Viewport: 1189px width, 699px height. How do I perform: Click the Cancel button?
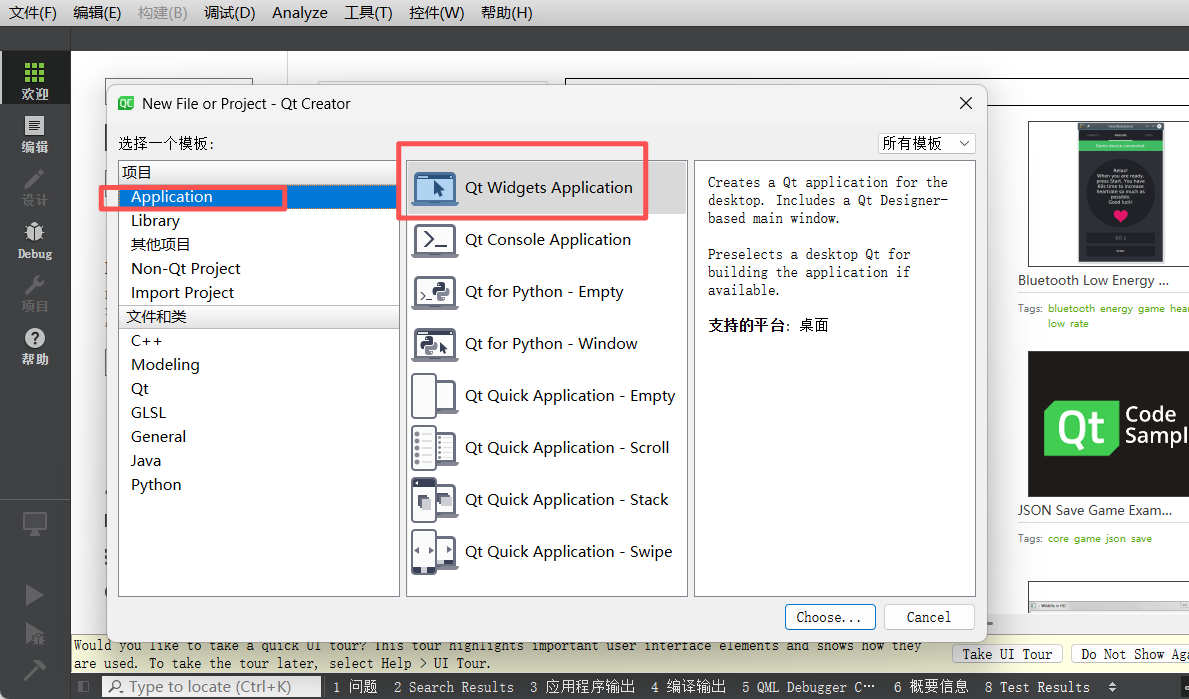929,617
